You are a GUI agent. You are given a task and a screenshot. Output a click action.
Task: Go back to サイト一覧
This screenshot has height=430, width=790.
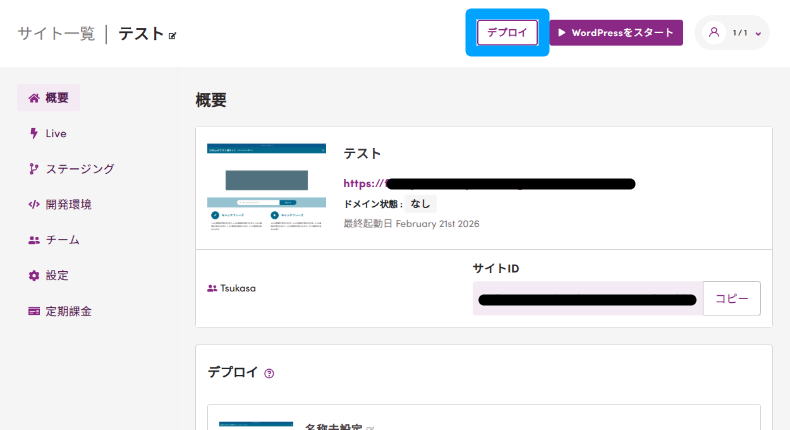tap(56, 34)
